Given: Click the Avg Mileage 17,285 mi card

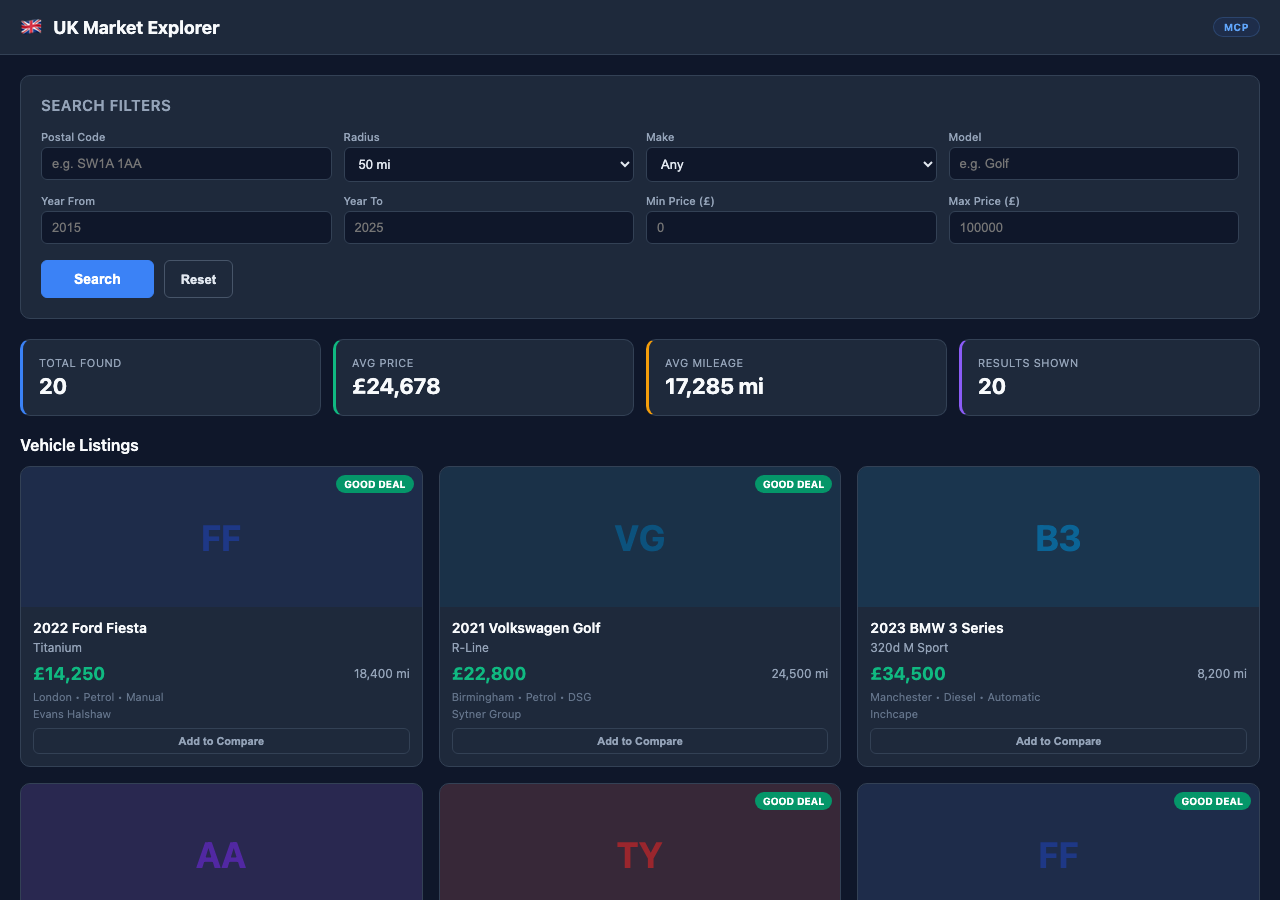Looking at the screenshot, I should coord(796,377).
